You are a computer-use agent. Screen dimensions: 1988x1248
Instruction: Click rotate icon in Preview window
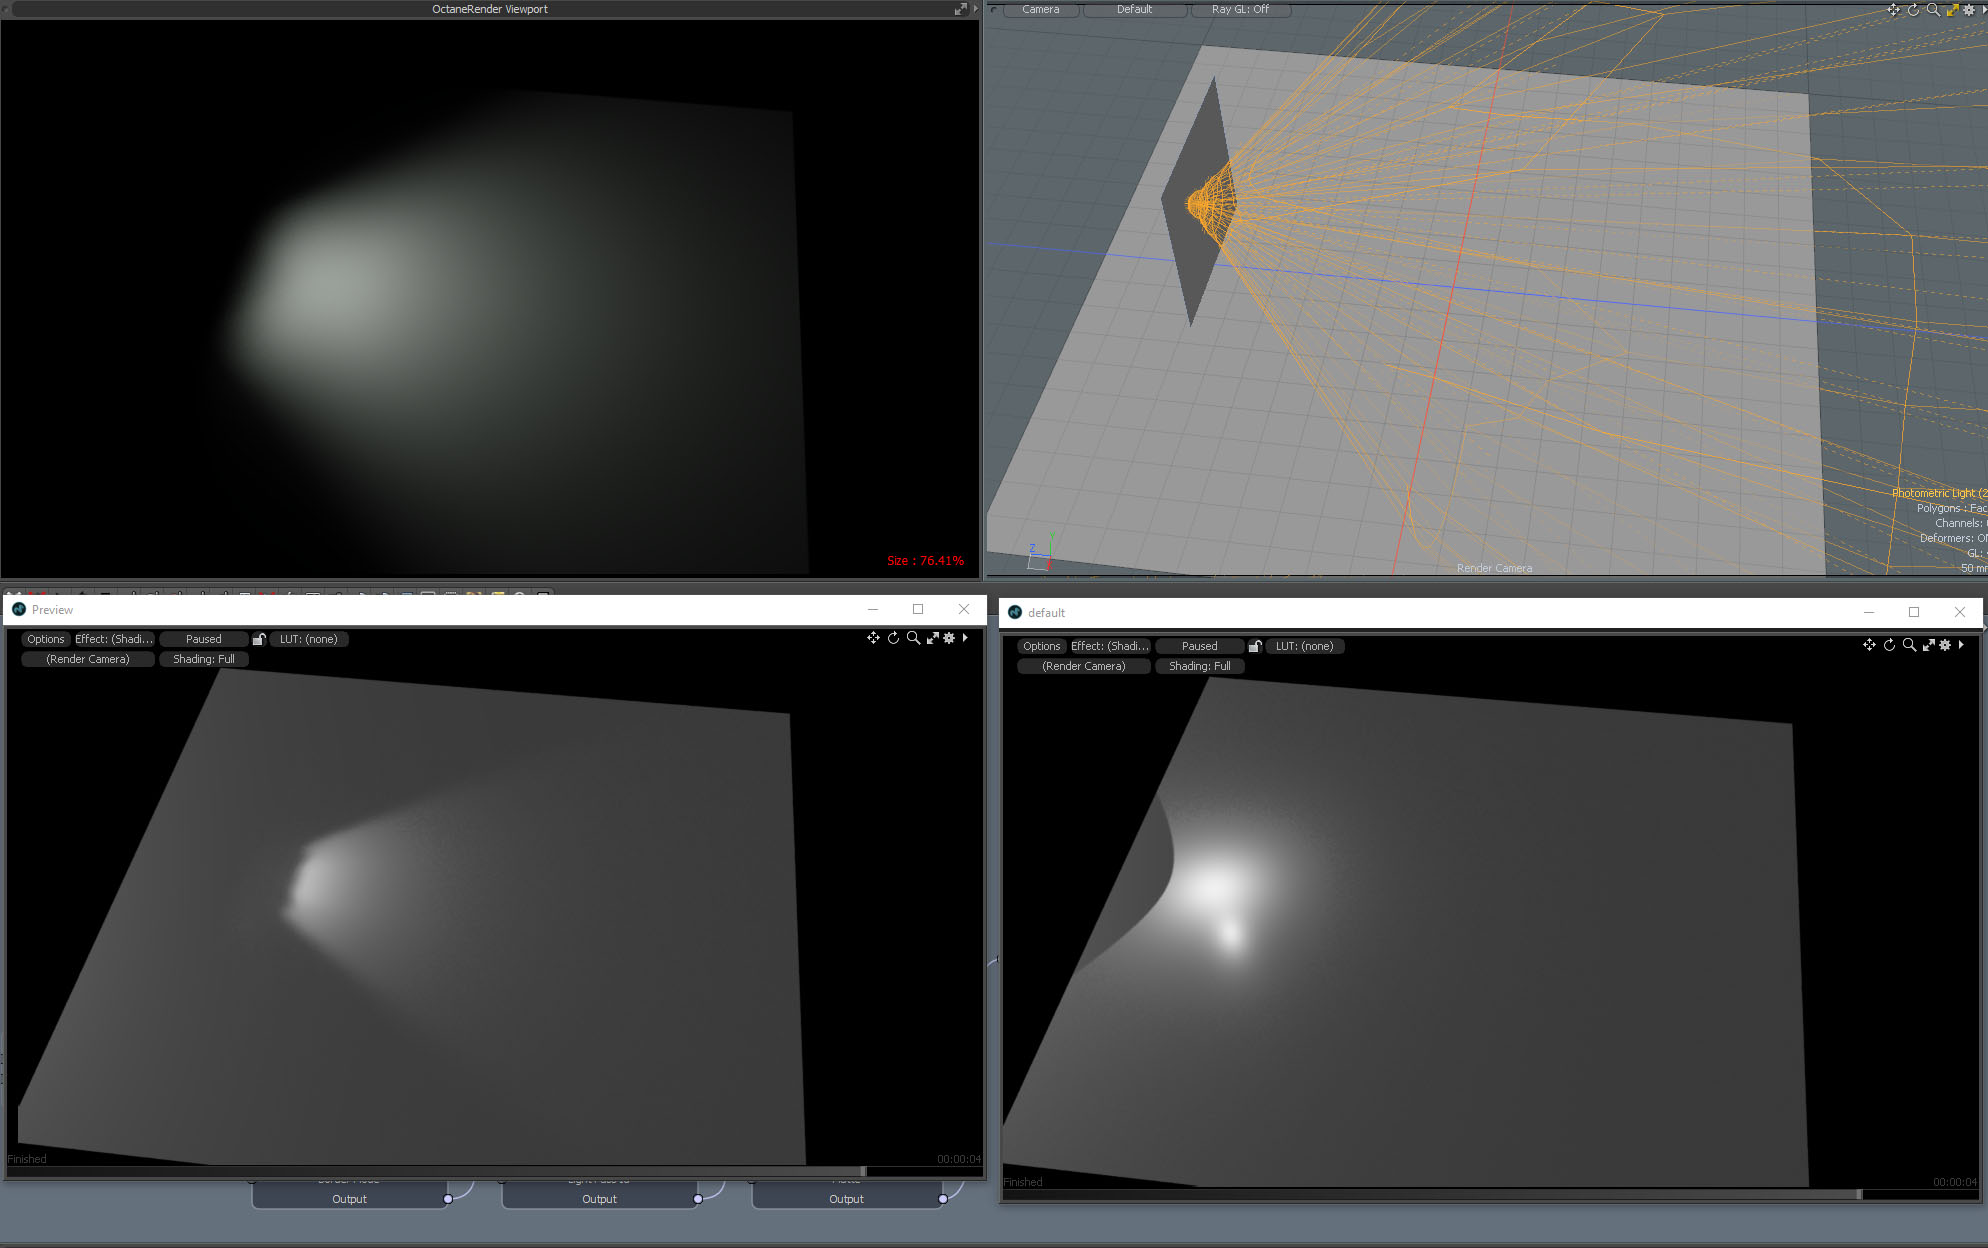tap(893, 638)
